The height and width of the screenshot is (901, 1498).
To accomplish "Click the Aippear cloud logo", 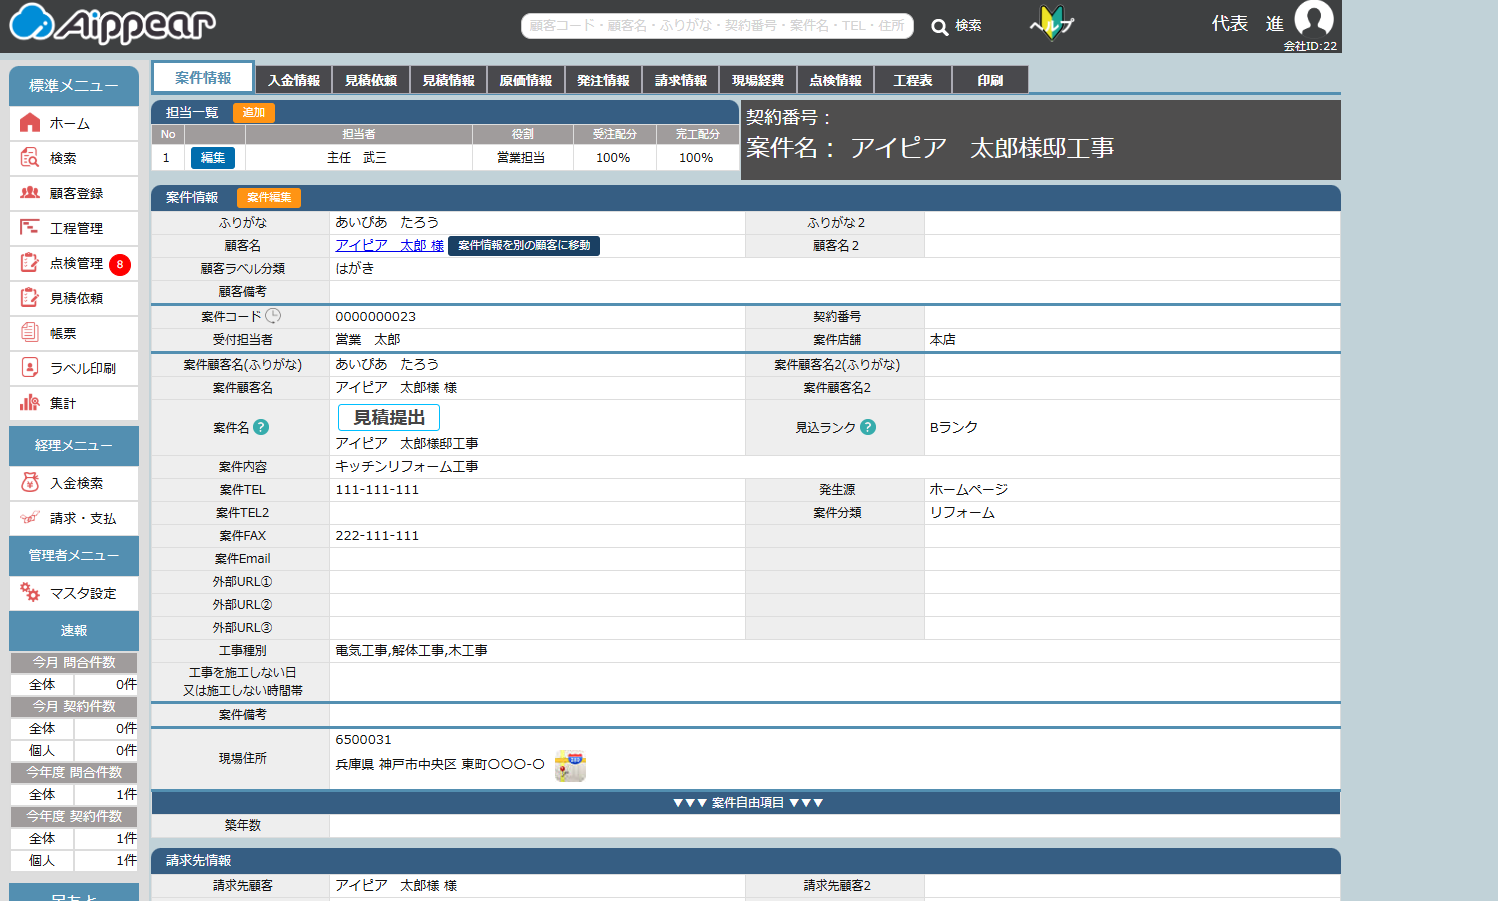I will tap(112, 24).
